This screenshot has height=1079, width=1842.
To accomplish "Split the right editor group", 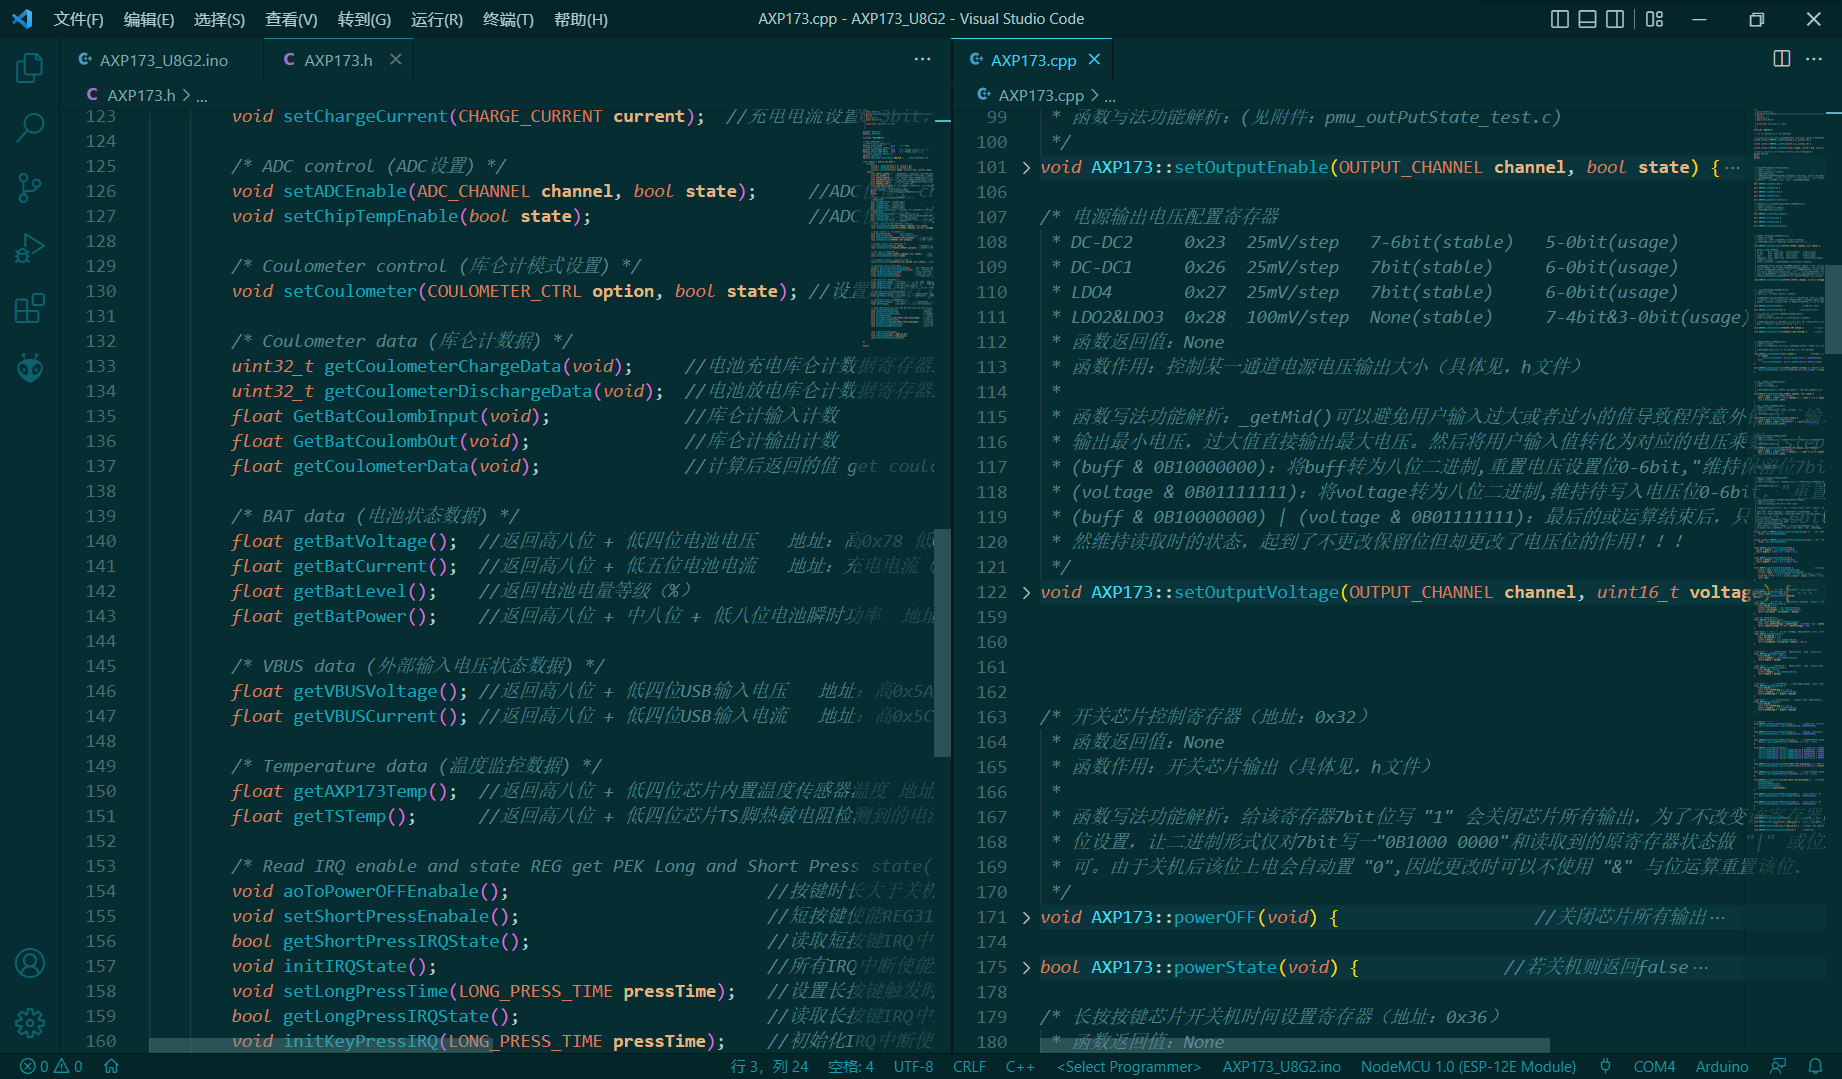I will click(x=1782, y=59).
